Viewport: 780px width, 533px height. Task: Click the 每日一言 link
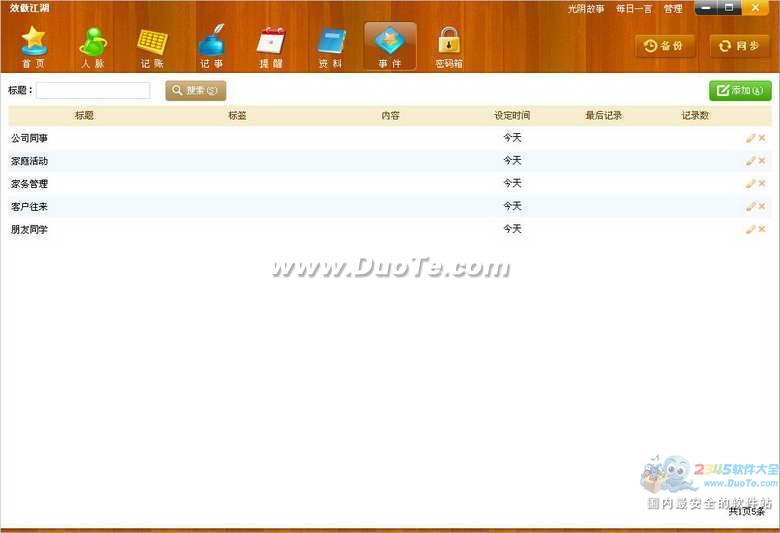click(x=634, y=9)
